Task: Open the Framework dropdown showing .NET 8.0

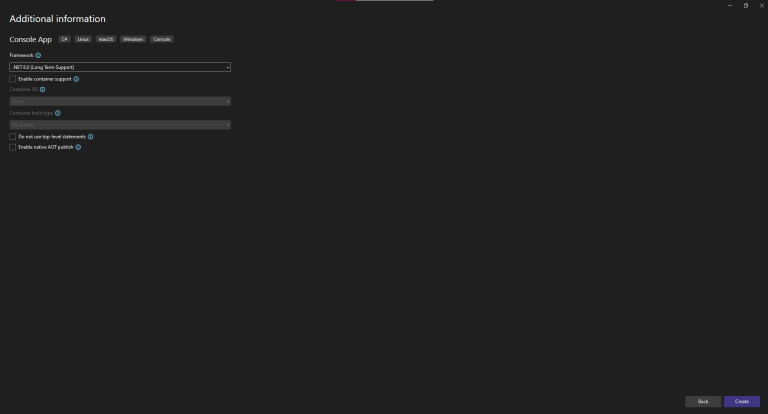Action: 120,67
